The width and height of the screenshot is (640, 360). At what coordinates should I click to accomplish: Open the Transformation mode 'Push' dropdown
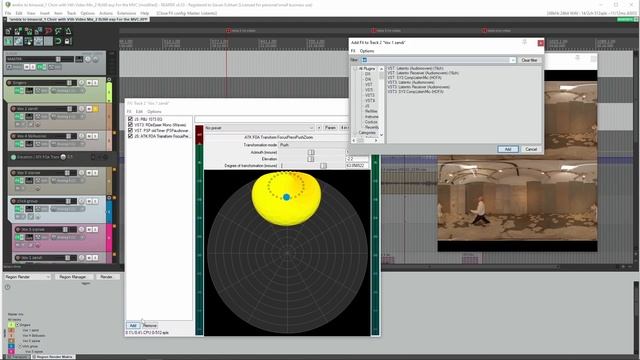pyautogui.click(x=313, y=145)
